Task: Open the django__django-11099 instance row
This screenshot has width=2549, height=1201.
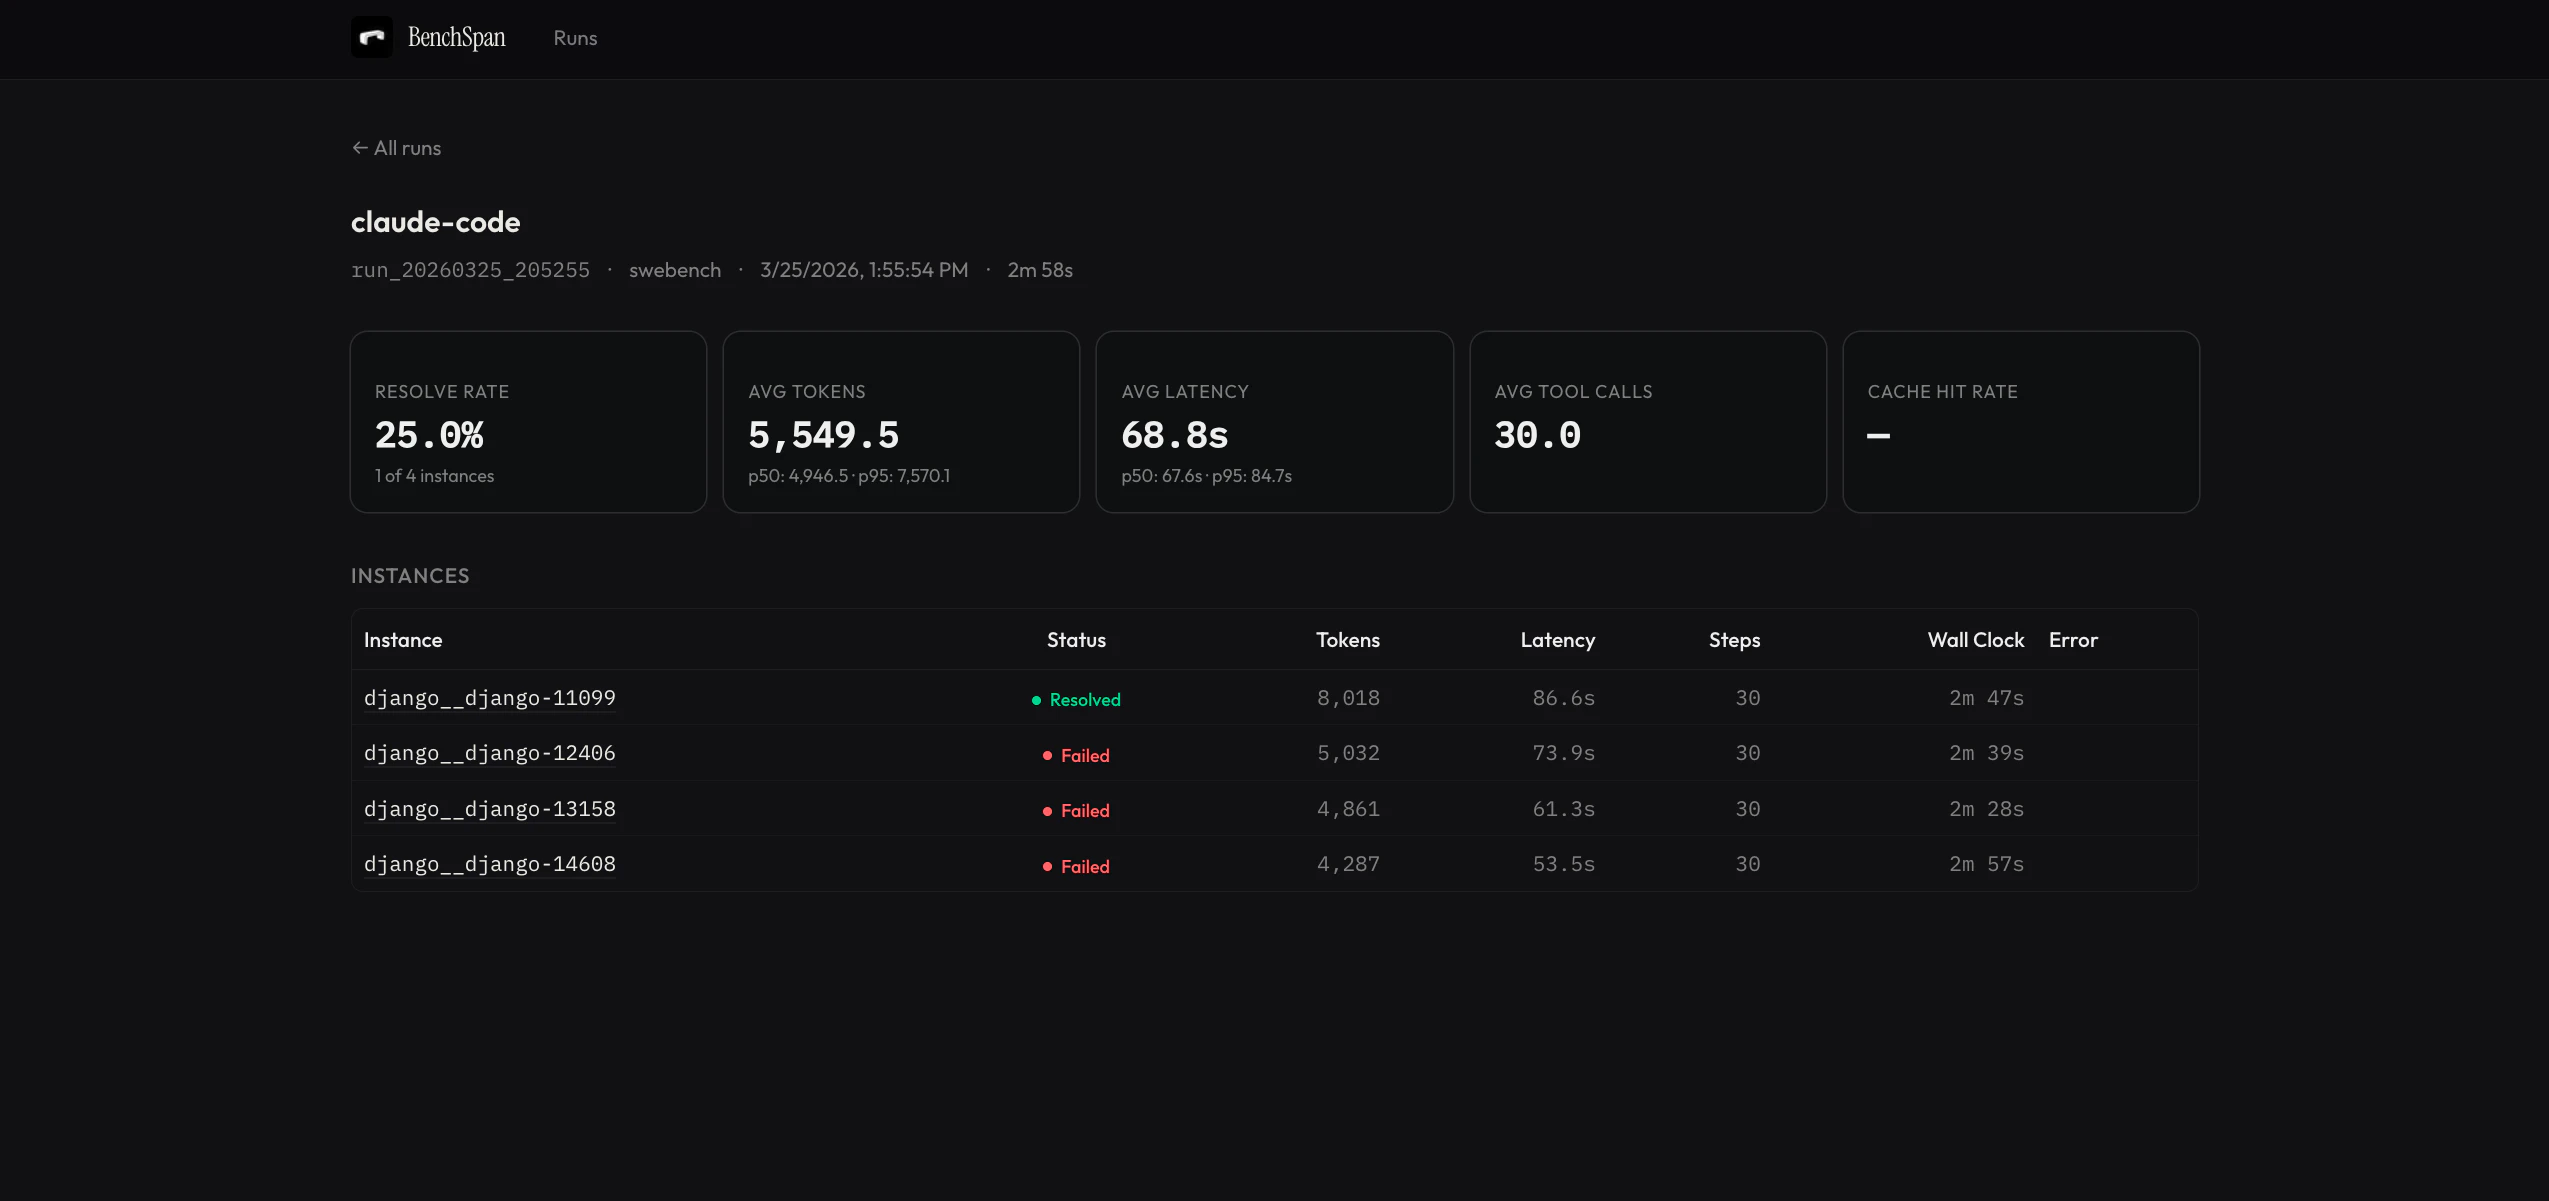Action: click(x=490, y=698)
